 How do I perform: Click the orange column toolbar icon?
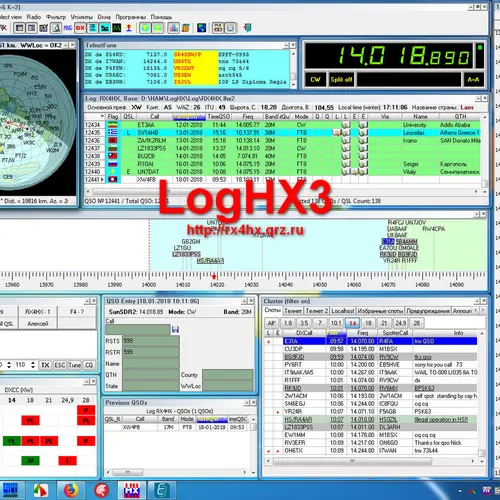186,28
